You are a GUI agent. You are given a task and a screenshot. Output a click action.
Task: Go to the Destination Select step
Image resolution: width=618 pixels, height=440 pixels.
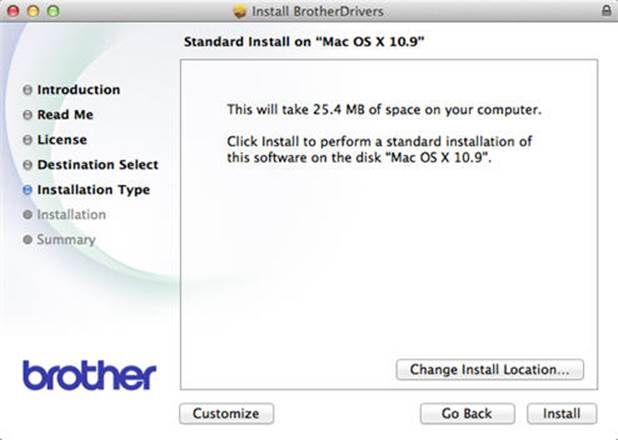97,165
